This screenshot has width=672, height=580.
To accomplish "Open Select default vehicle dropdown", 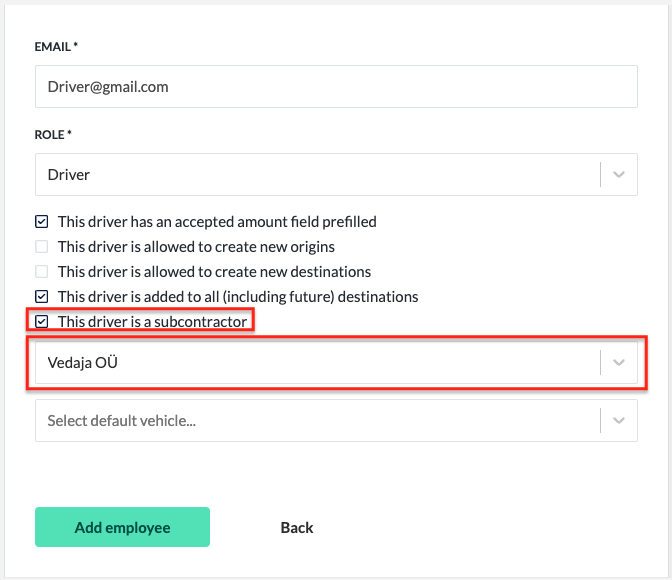I will [336, 421].
